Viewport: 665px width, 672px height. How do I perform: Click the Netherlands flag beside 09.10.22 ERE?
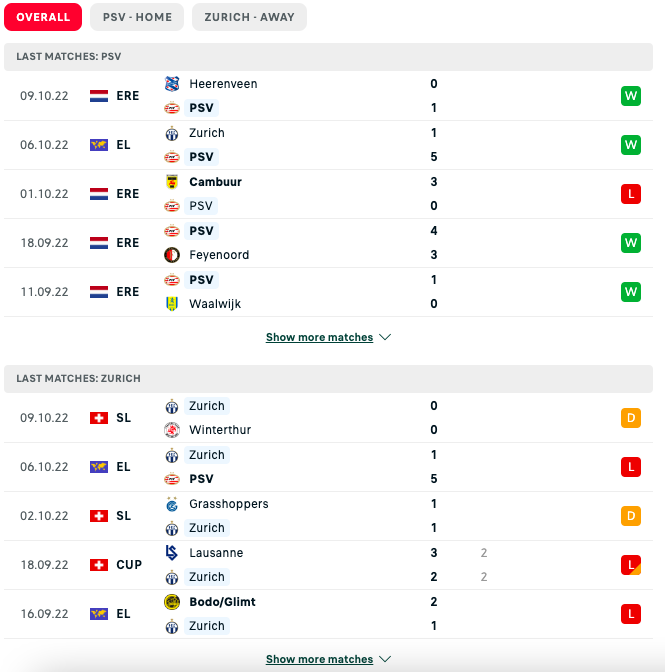(x=99, y=96)
